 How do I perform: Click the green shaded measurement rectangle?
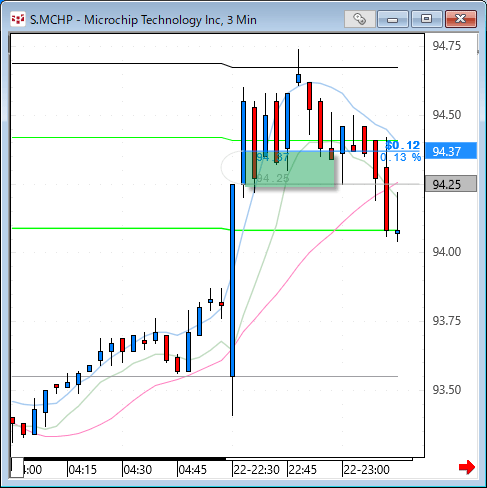point(289,168)
